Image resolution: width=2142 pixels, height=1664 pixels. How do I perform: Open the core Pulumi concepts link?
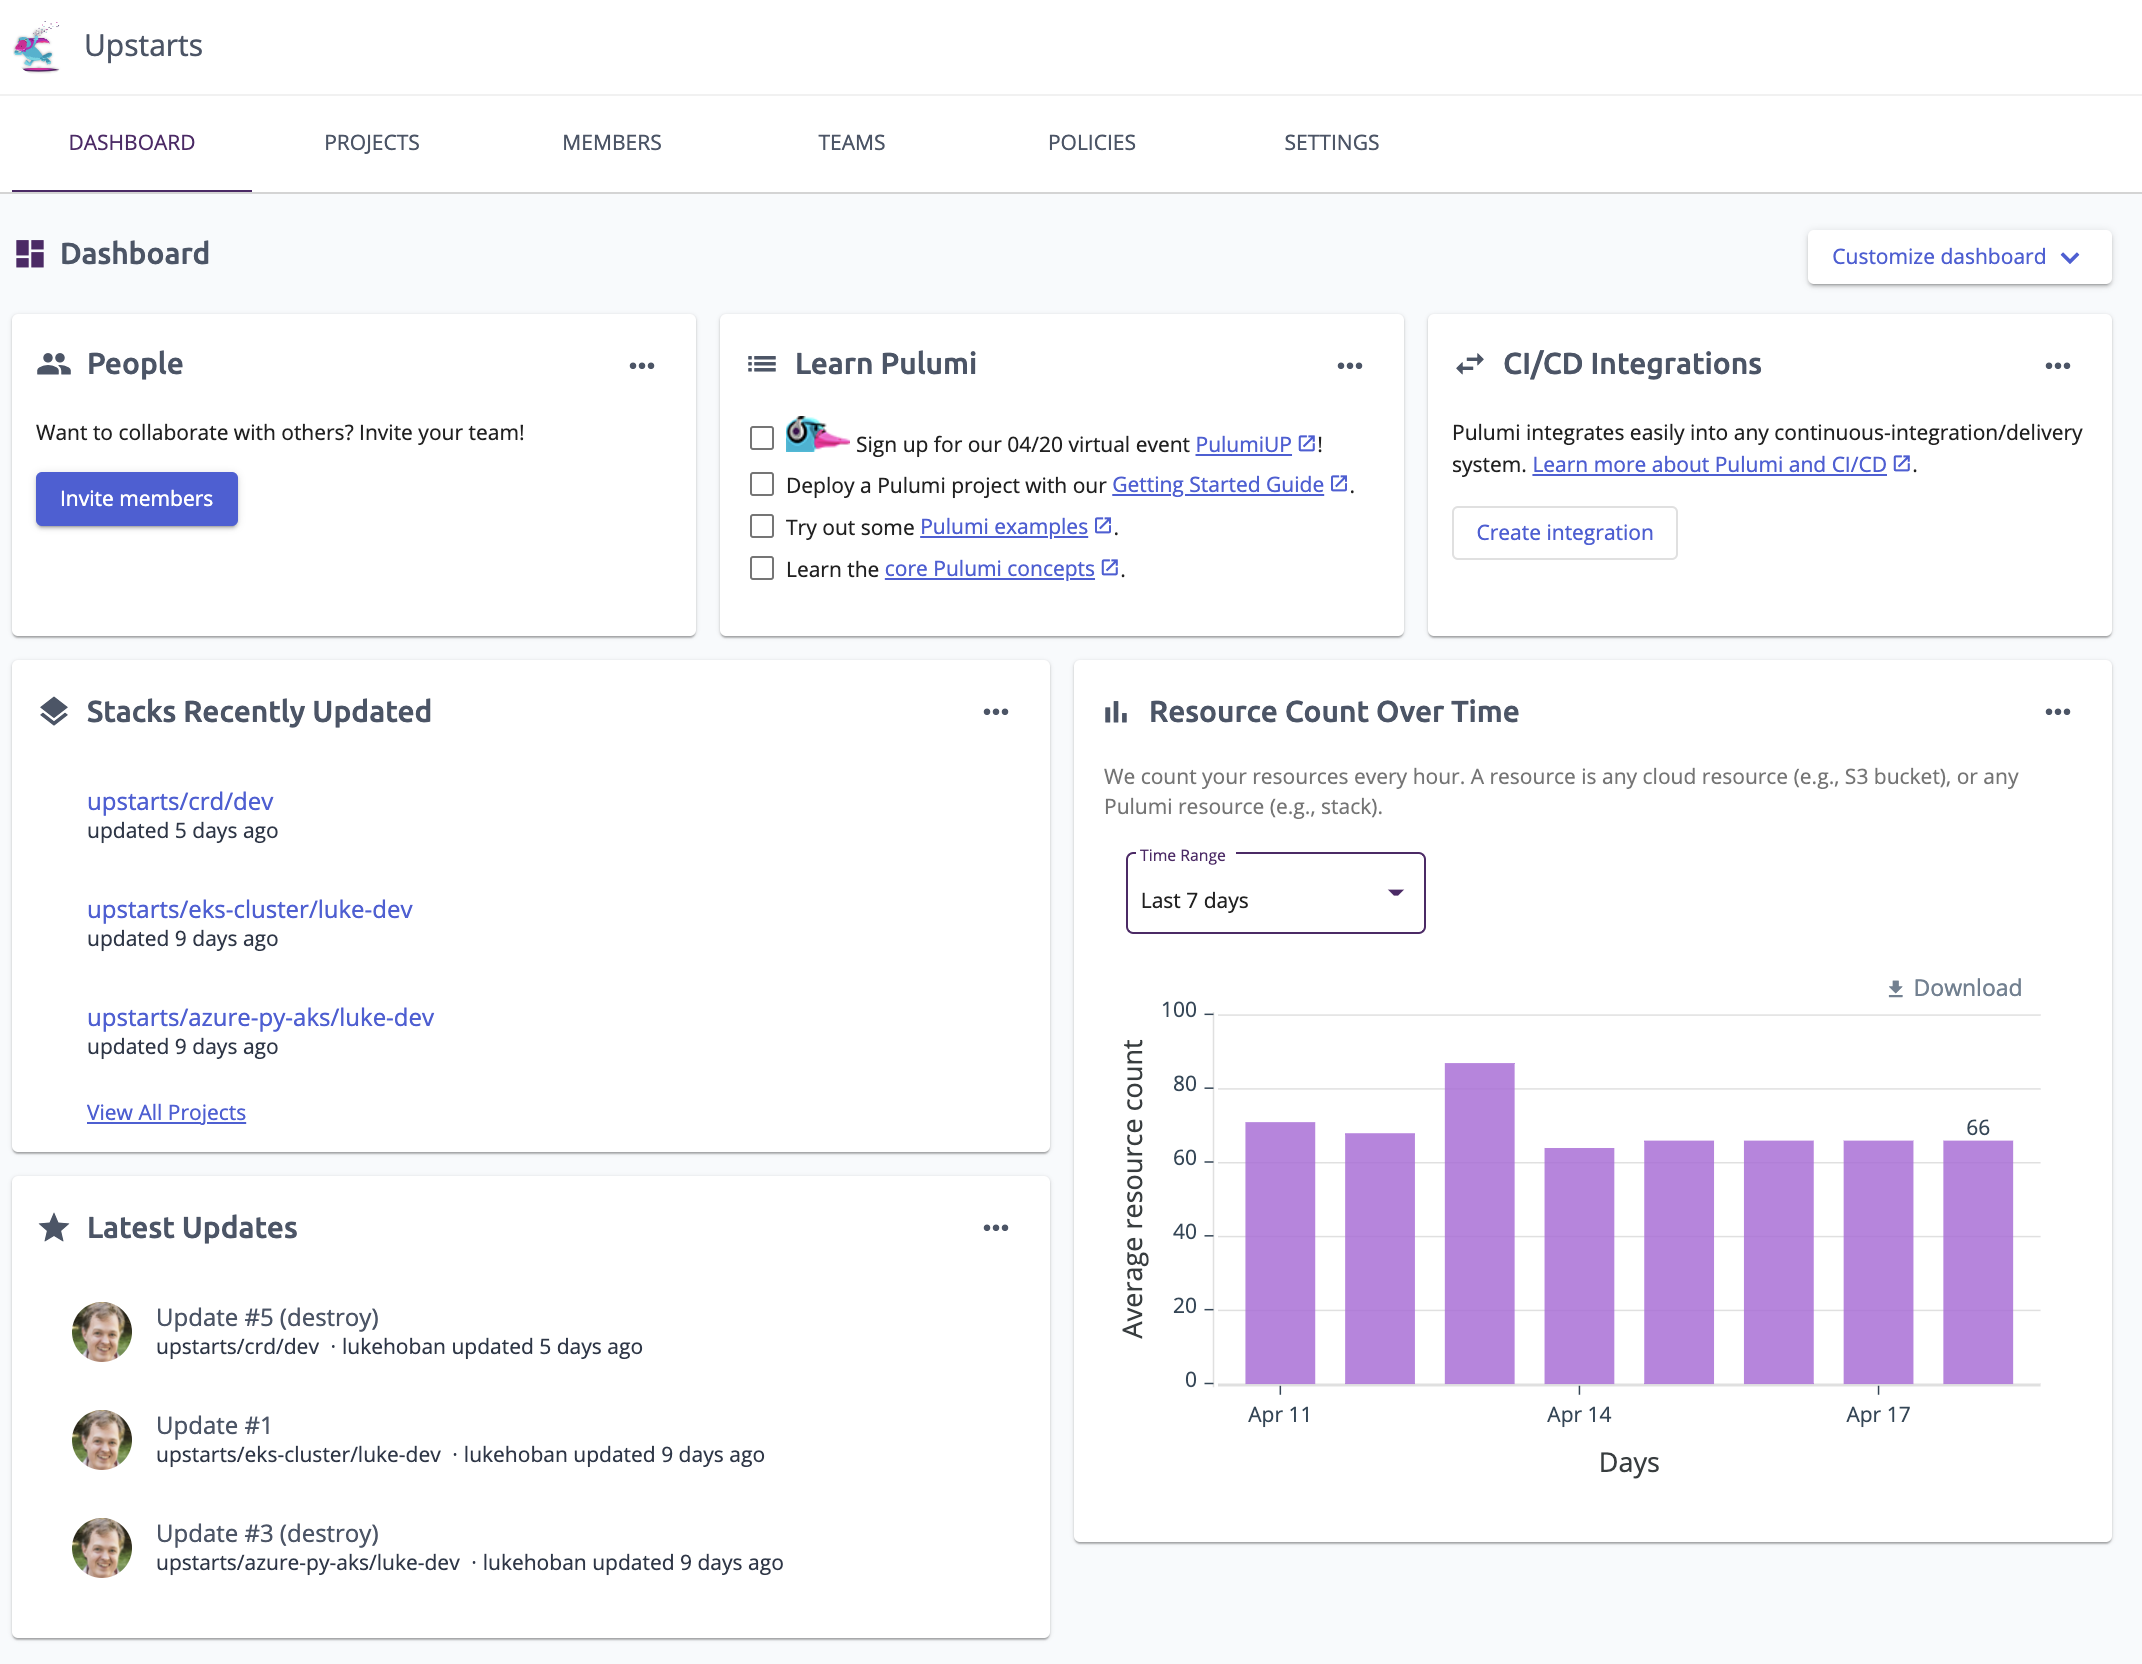990,569
